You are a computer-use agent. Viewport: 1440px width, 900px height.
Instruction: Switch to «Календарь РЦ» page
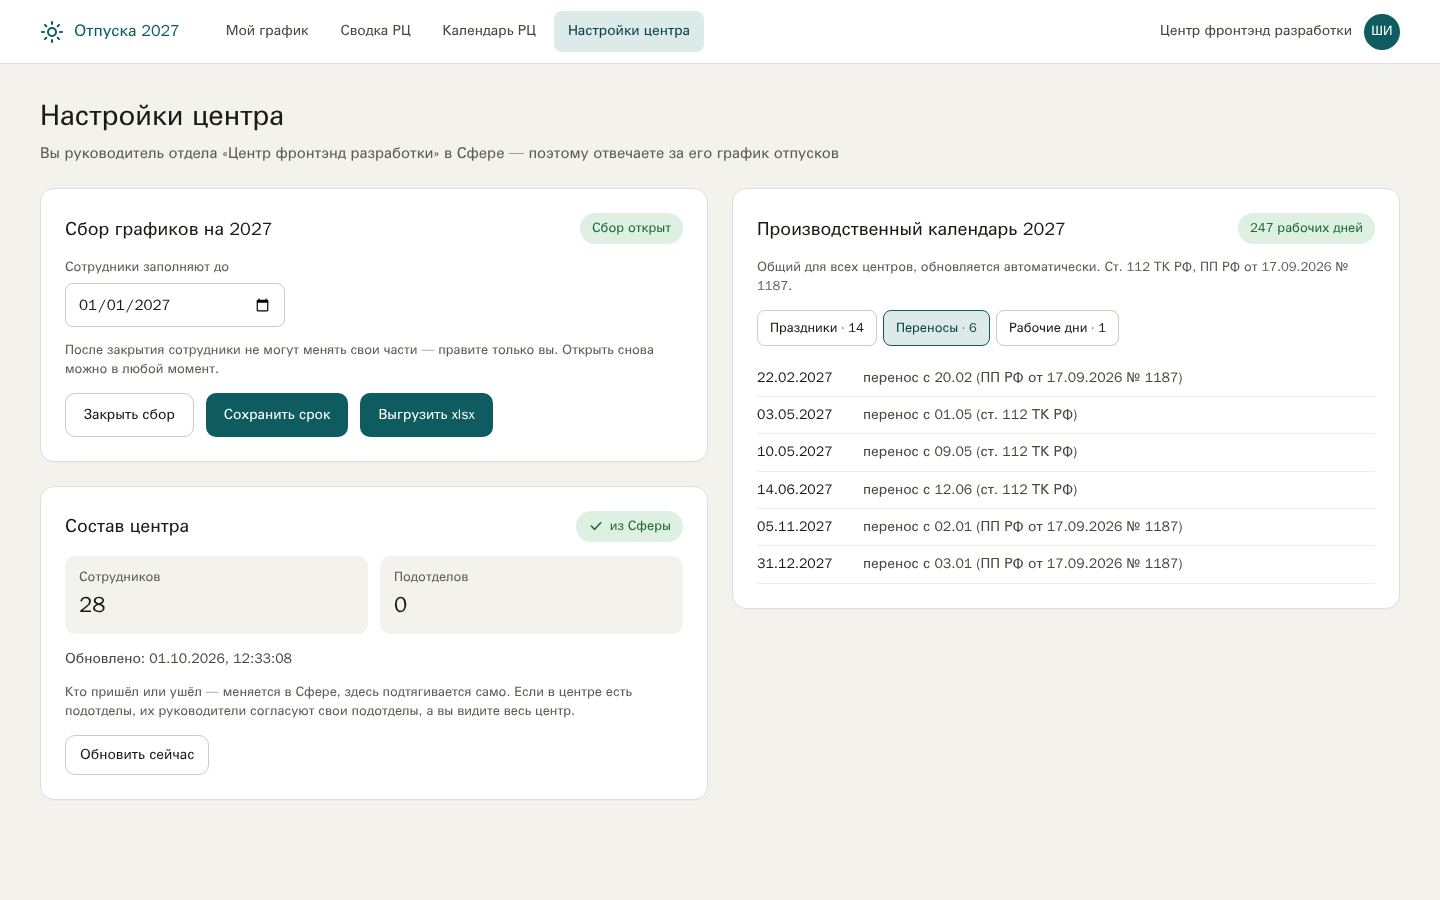pyautogui.click(x=489, y=31)
